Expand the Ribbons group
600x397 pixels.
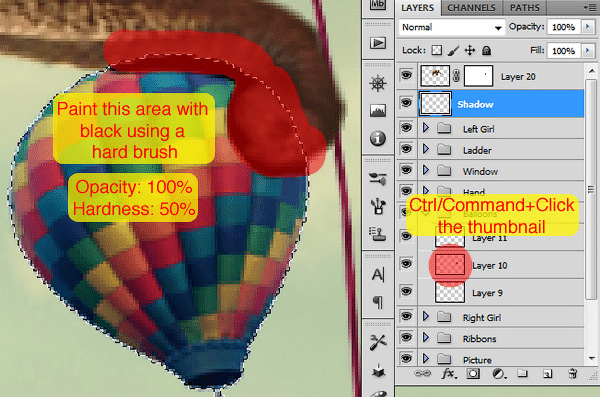[426, 338]
